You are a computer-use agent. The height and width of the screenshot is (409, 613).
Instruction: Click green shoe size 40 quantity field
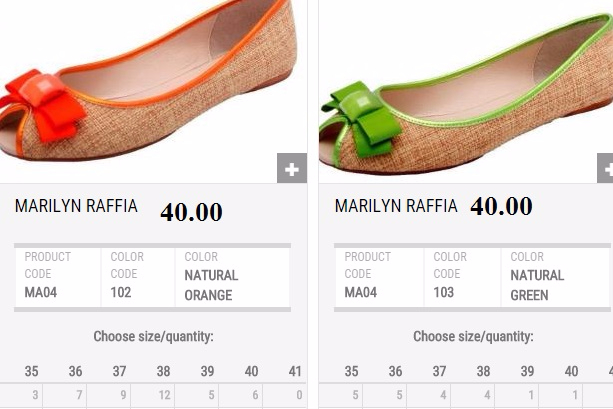(x=561, y=395)
